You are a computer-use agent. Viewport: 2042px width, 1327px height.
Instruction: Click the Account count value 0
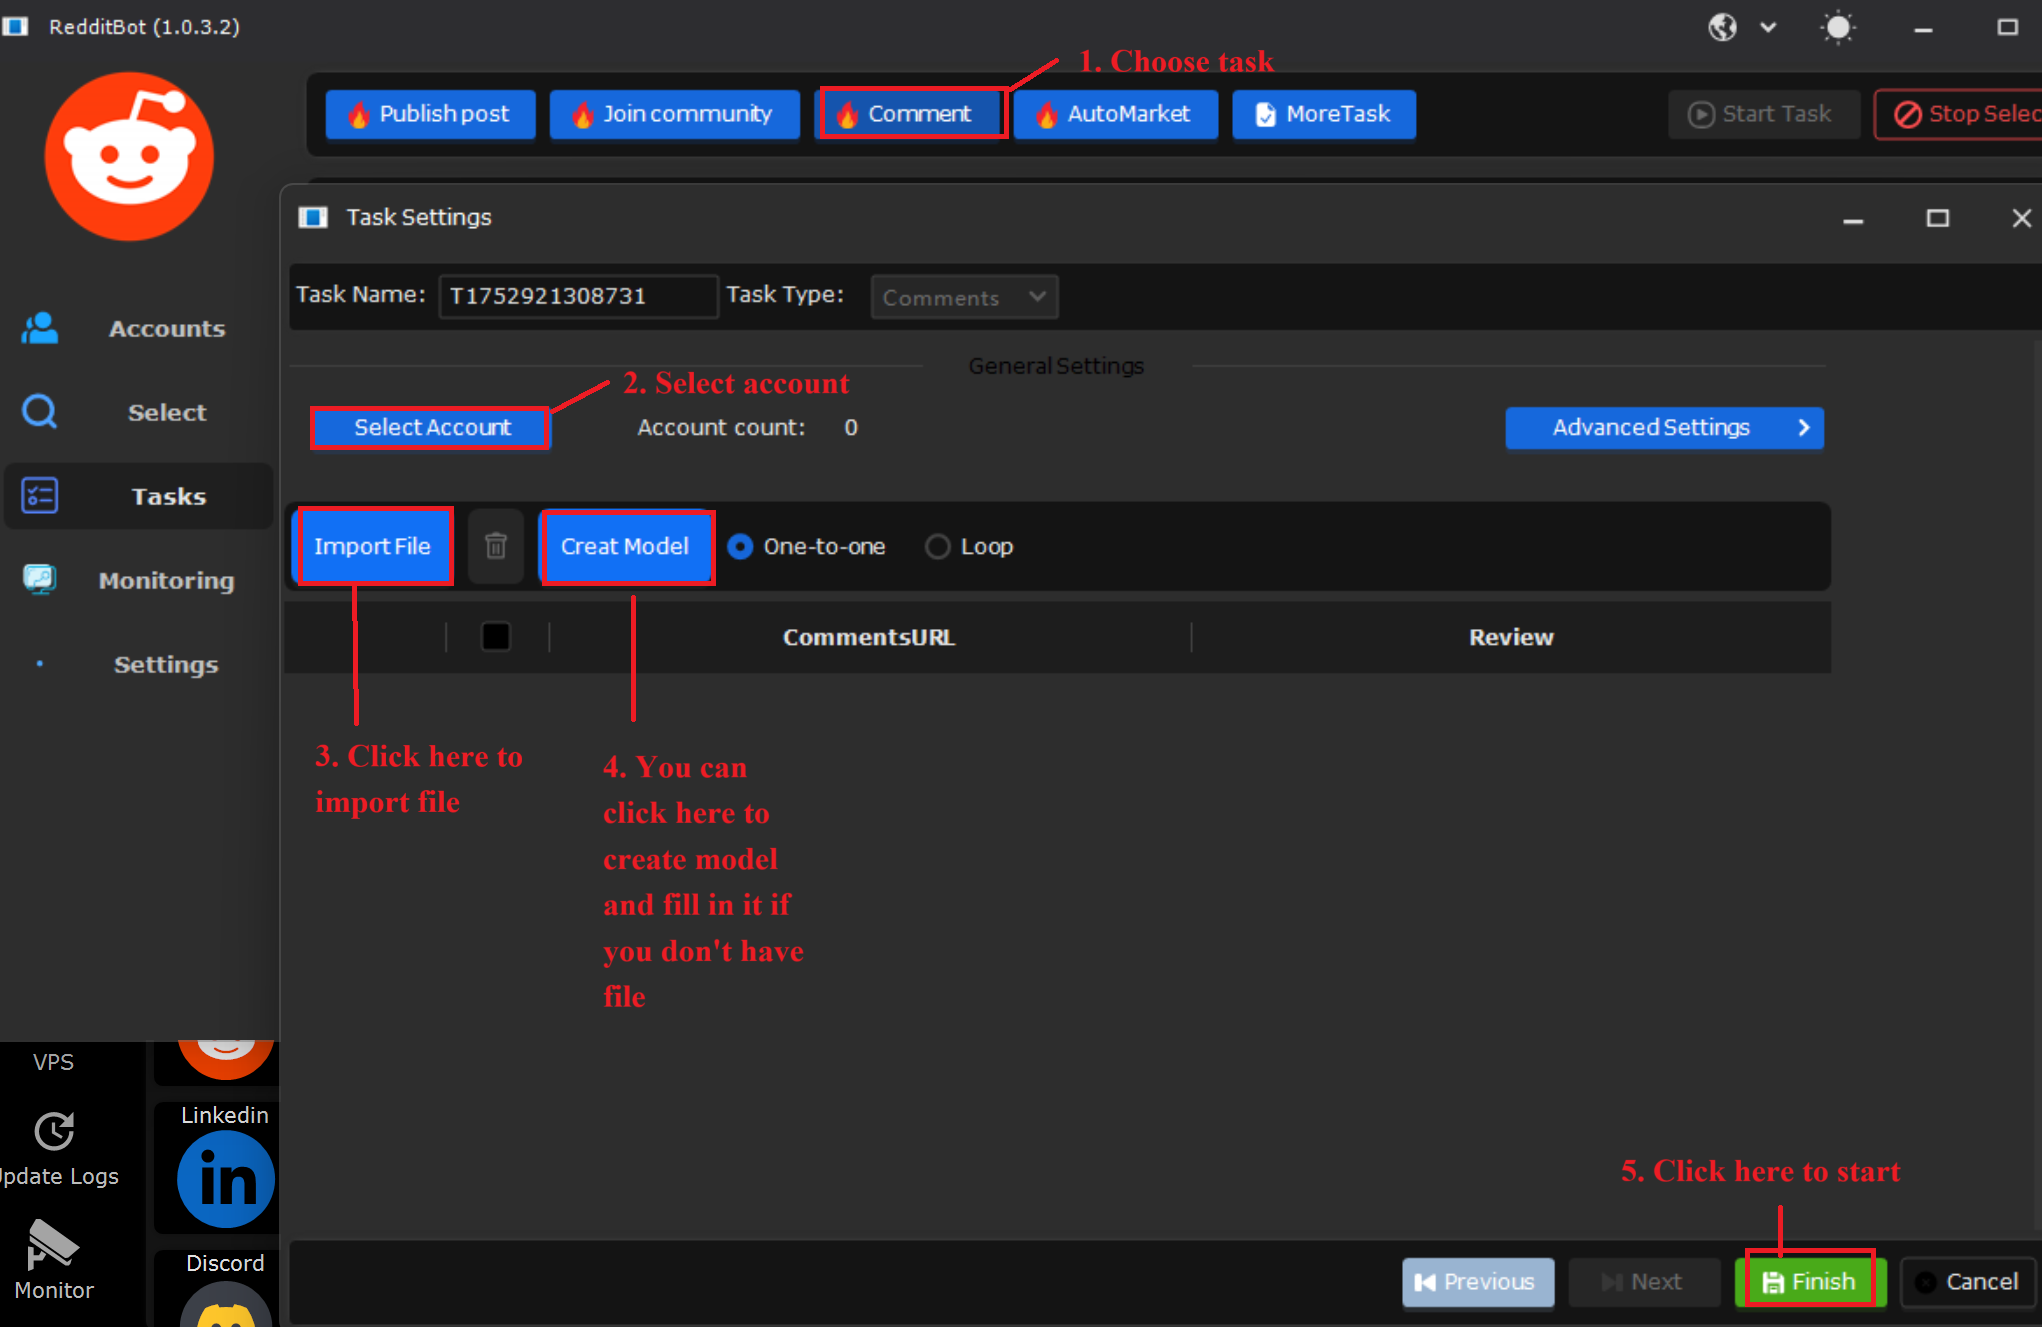coord(851,428)
